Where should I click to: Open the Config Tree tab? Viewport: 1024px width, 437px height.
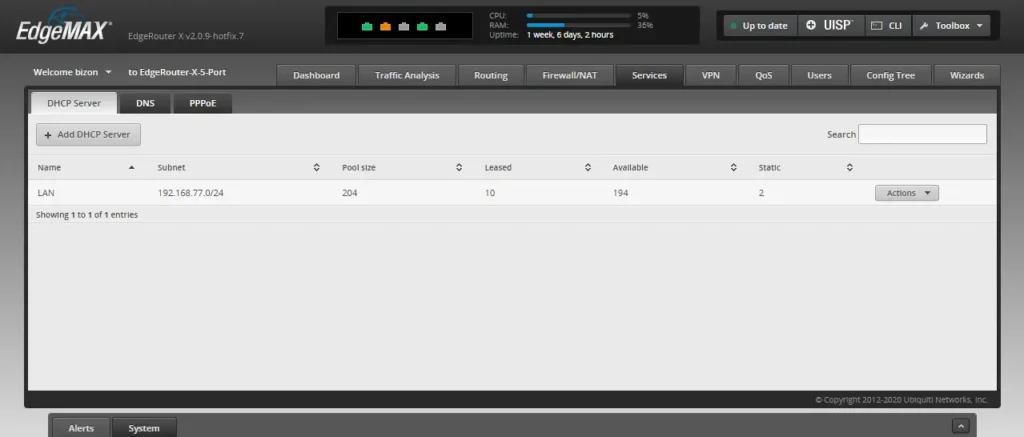pos(890,75)
